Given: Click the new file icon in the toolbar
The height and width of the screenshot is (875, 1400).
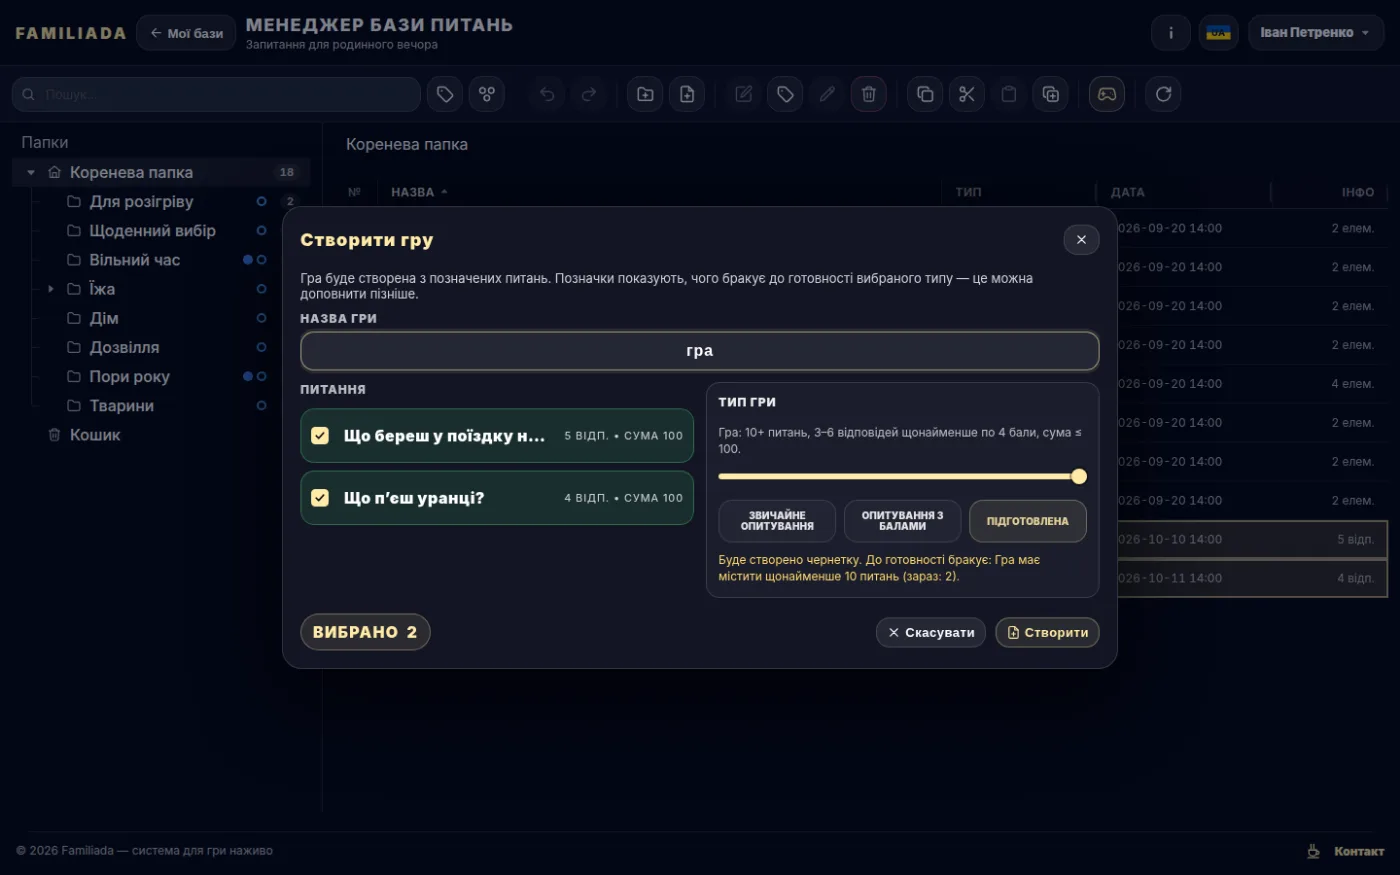Looking at the screenshot, I should [687, 94].
